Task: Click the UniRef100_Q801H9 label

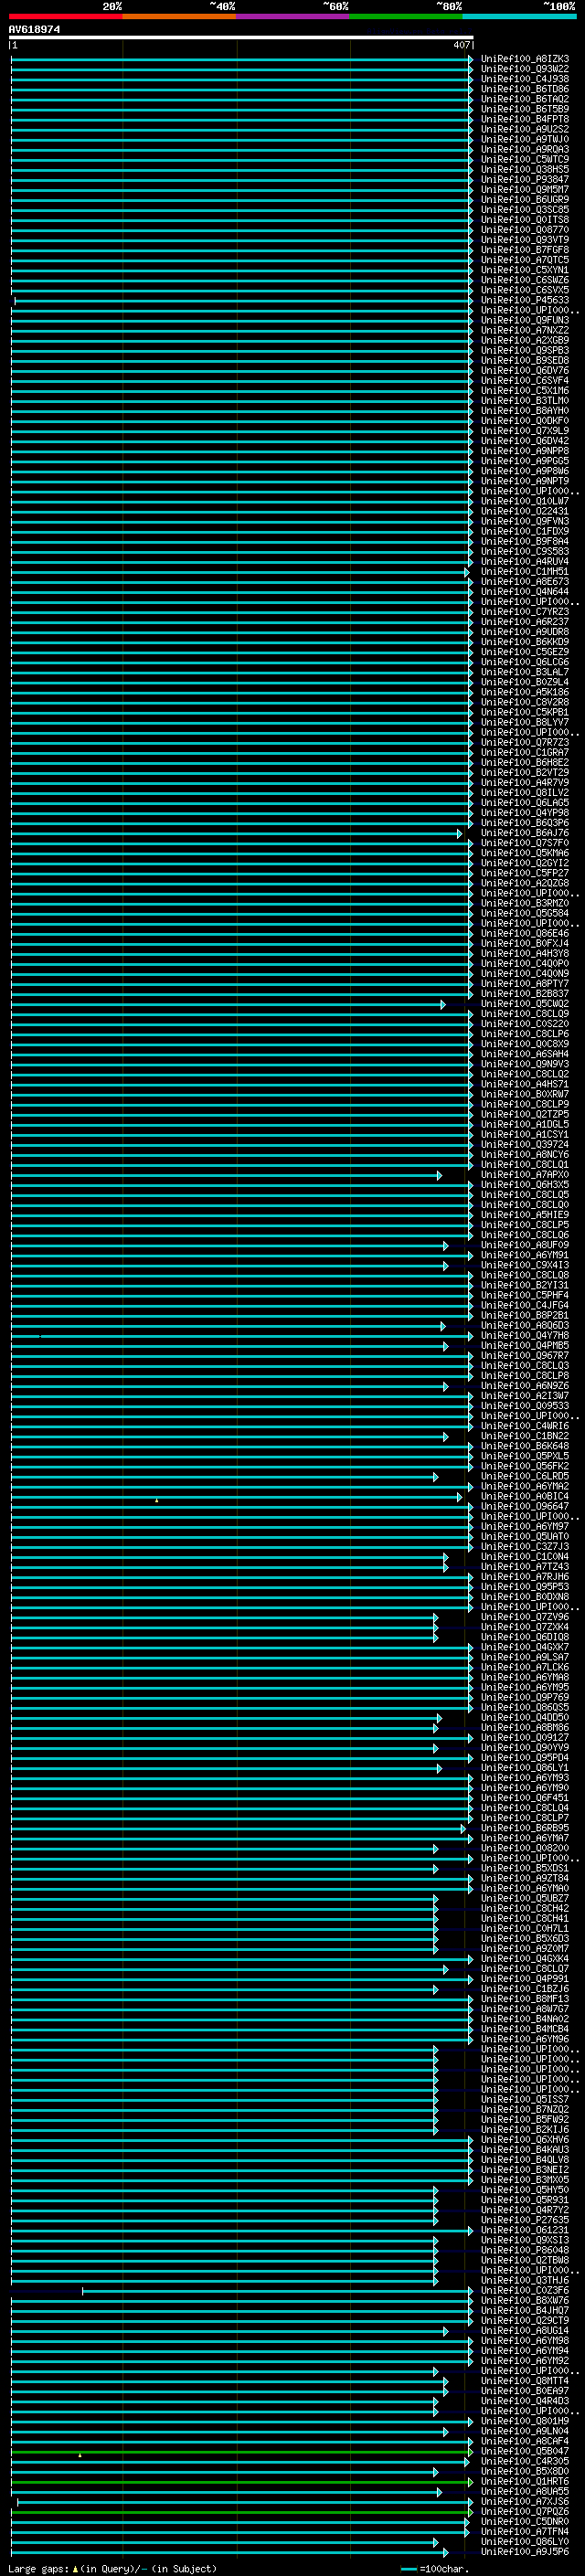Action: [x=525, y=2421]
